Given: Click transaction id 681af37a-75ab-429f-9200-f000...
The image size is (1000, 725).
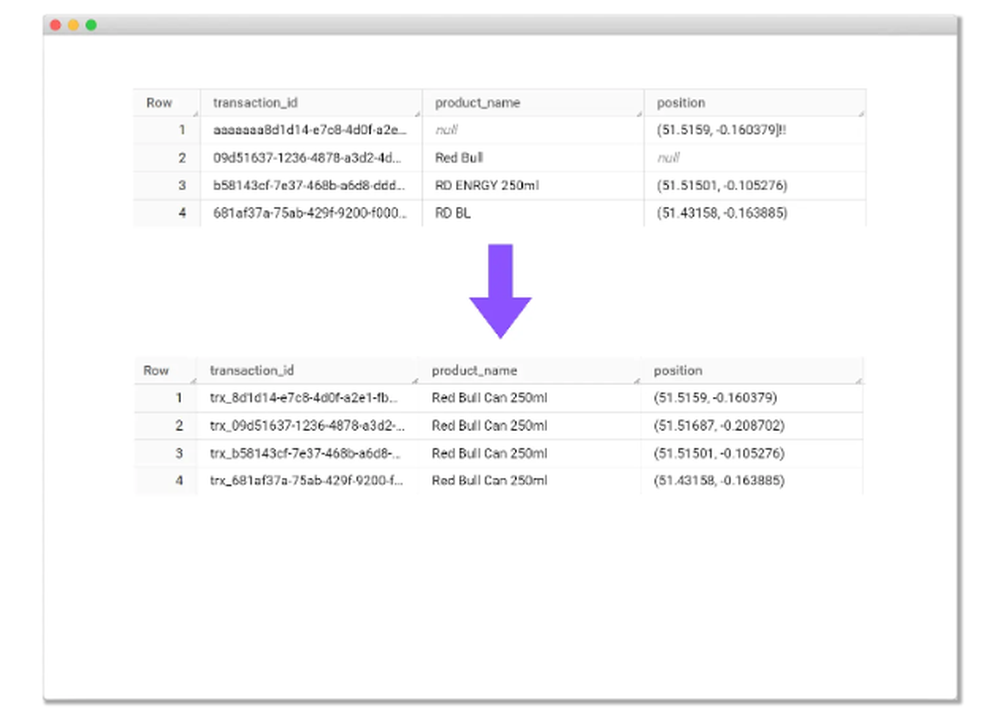Looking at the screenshot, I should (309, 213).
